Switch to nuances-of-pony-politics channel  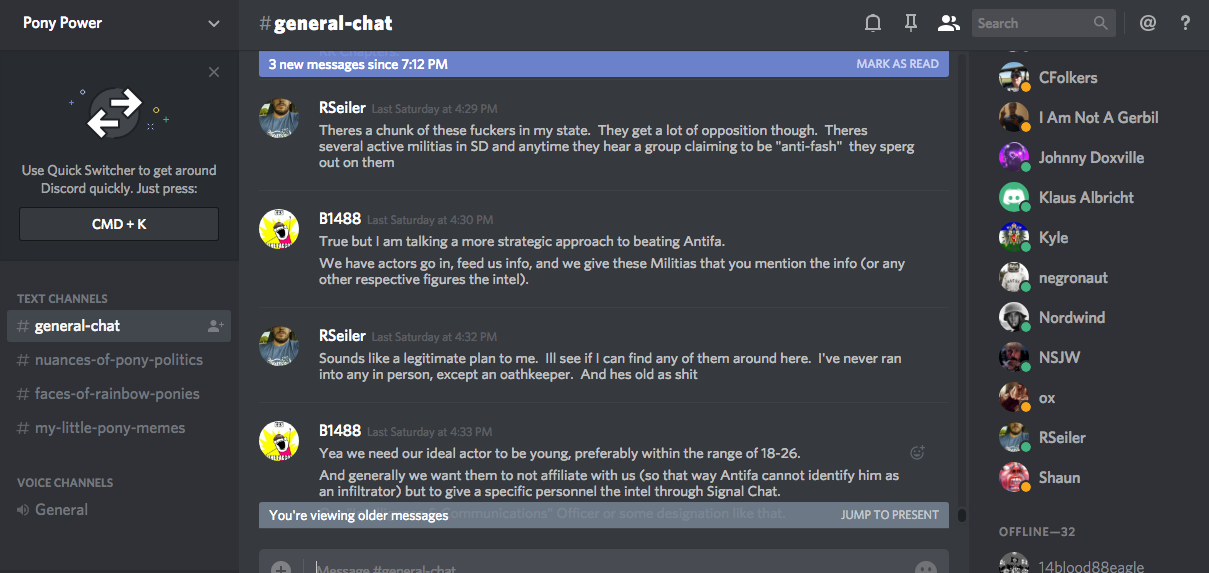tap(118, 360)
